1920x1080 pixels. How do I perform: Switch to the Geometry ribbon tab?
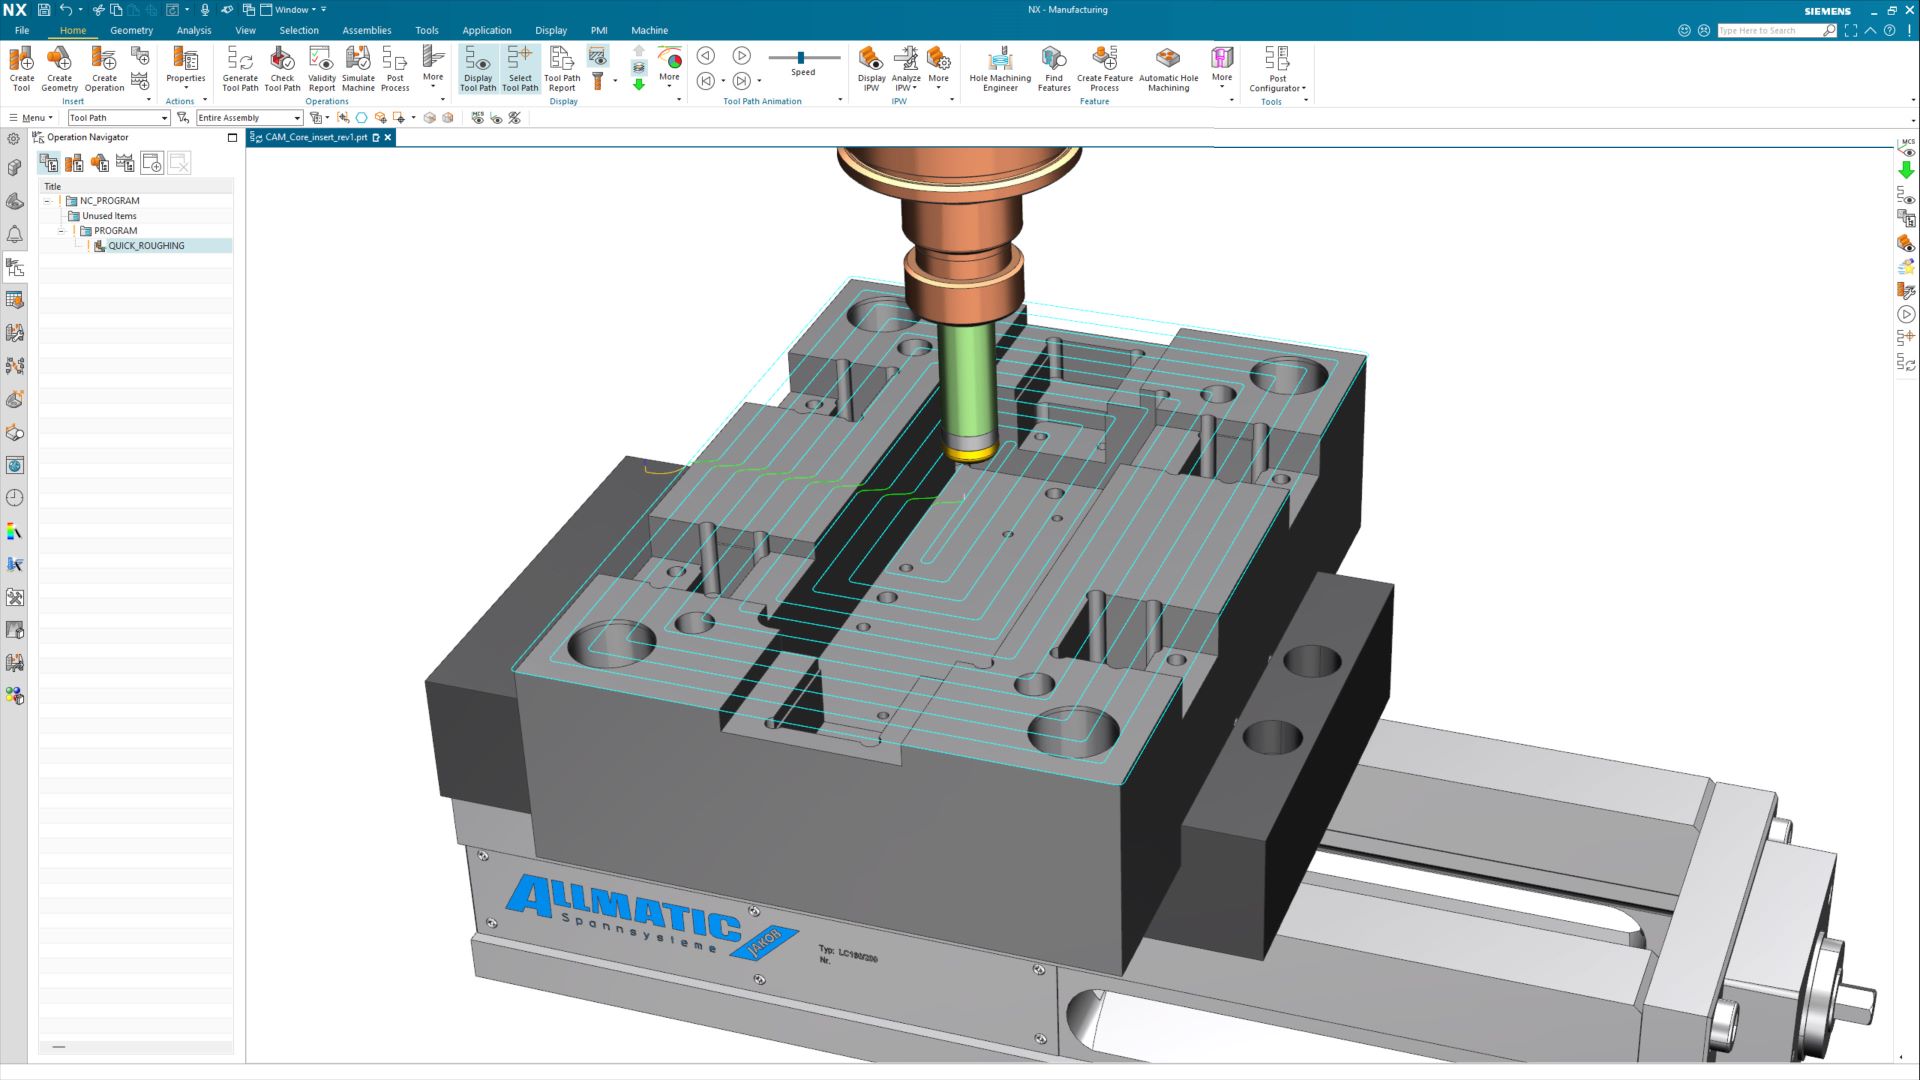[131, 30]
